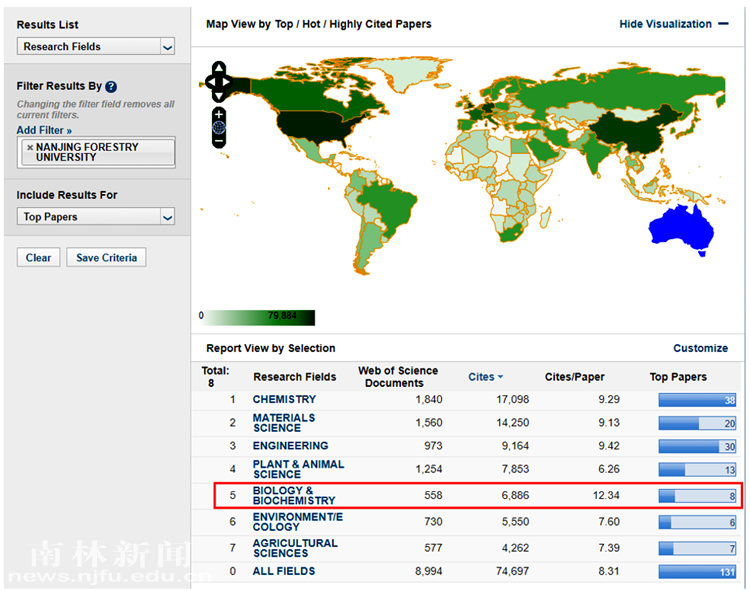Image resolution: width=750 pixels, height=591 pixels.
Task: Open the Research Fields results list dropdown
Action: click(x=167, y=47)
